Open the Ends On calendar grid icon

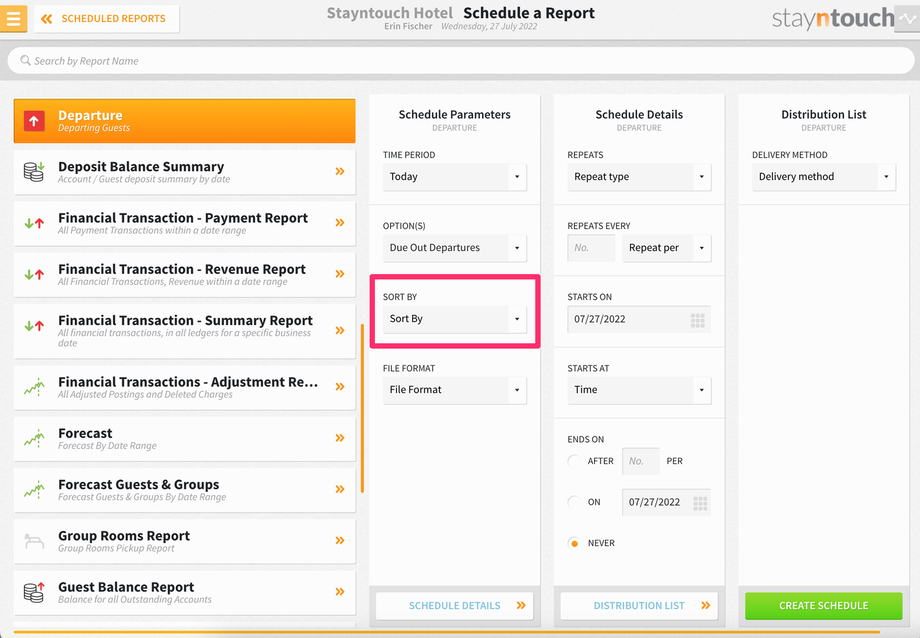coord(700,503)
